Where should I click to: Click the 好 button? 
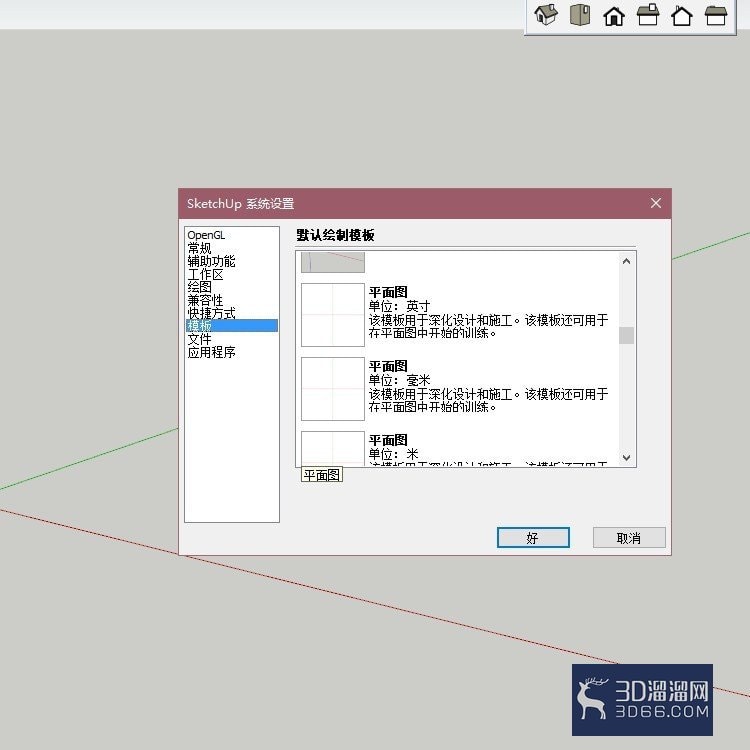pos(533,538)
